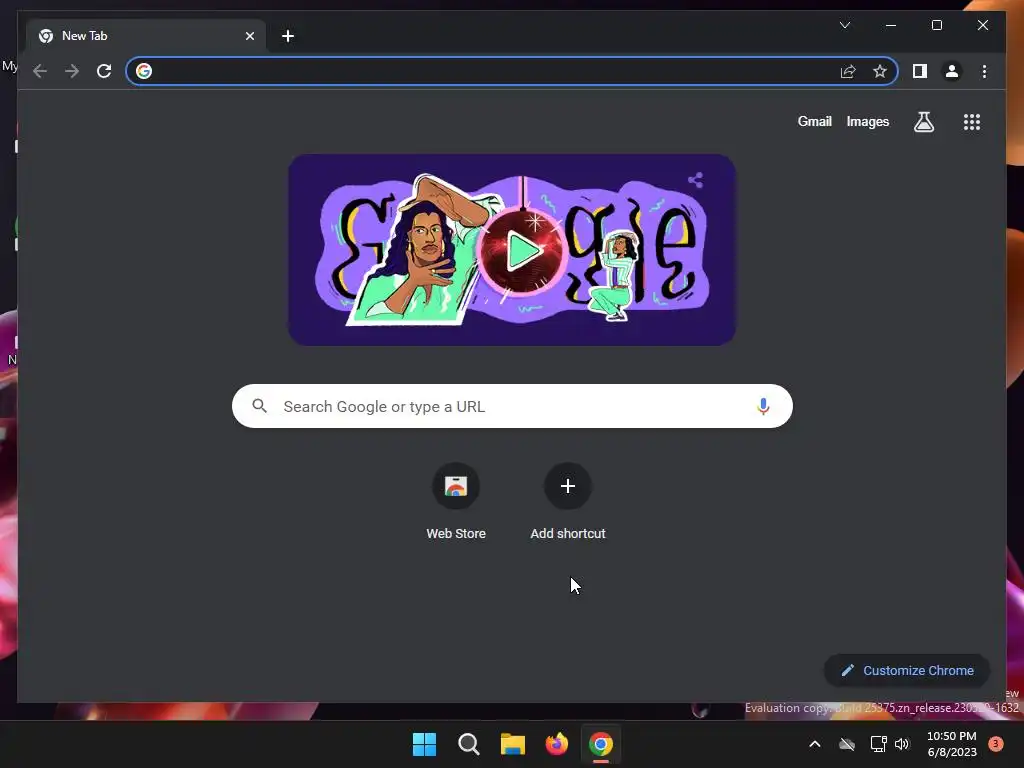Close the New Tab tab
1024x768 pixels.
point(249,36)
